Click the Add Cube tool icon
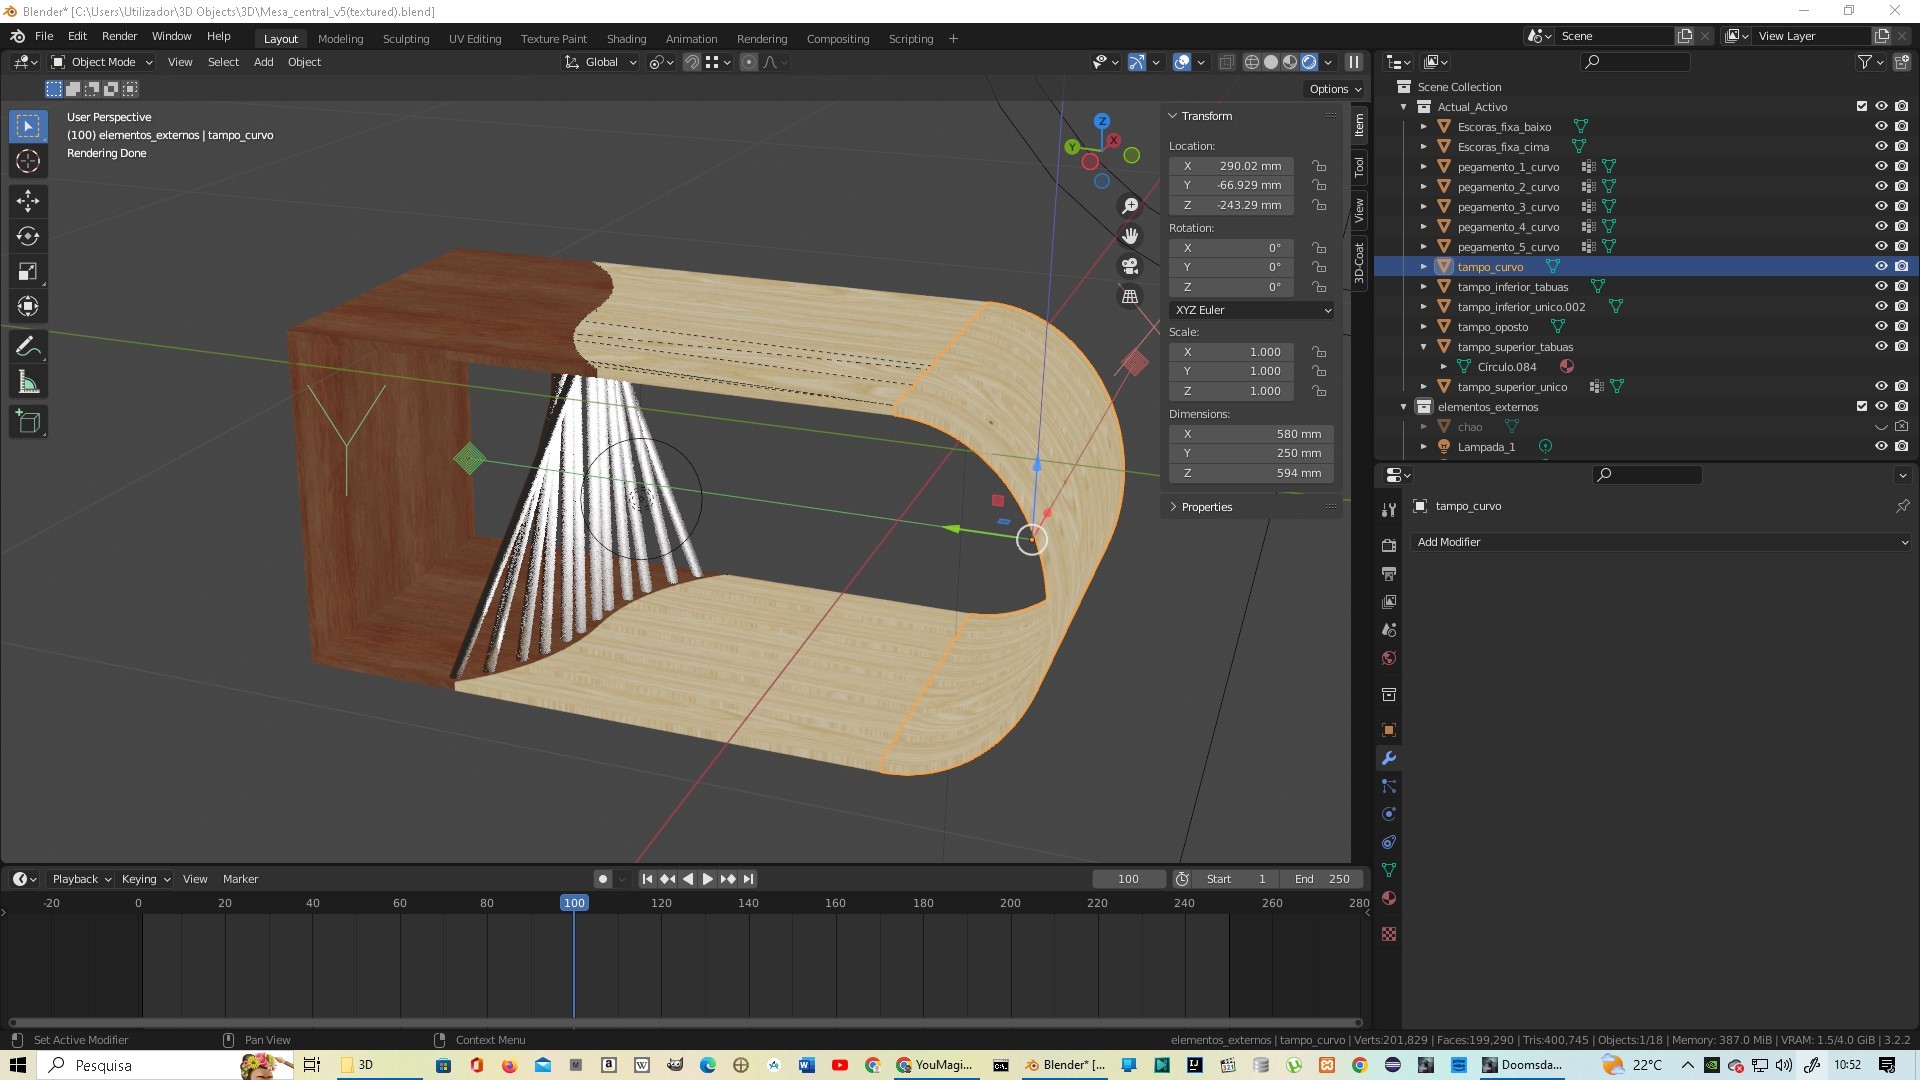1920x1080 pixels. click(28, 422)
